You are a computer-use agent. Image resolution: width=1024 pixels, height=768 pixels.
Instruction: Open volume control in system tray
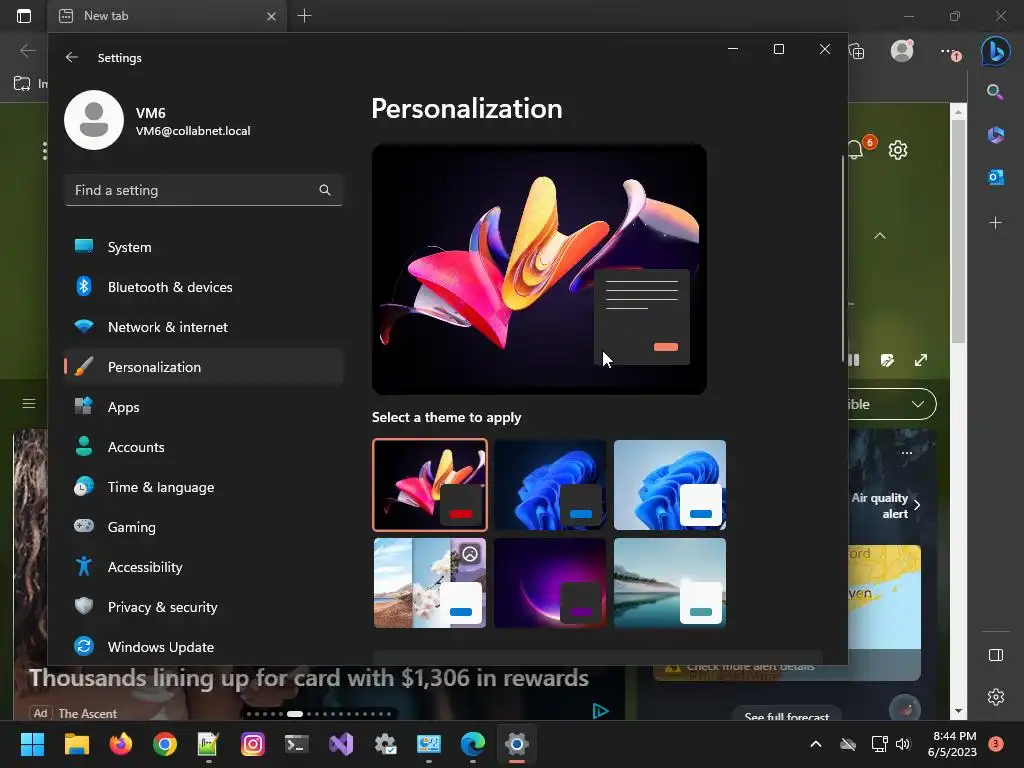coord(903,744)
